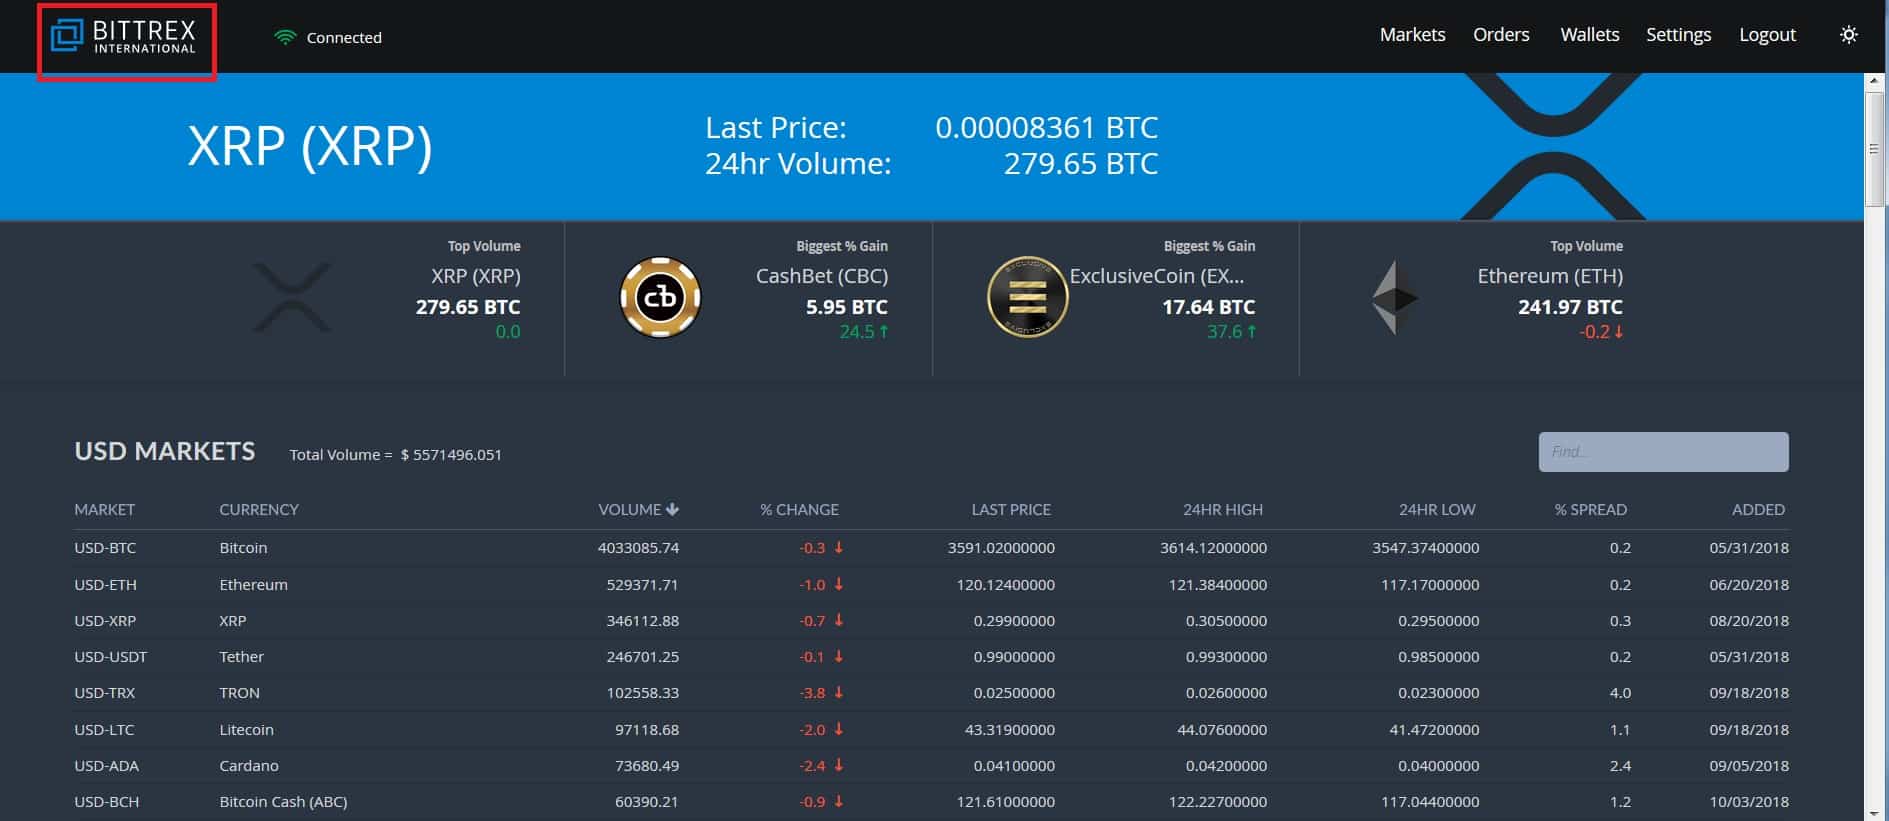
Task: Click the VOLUME sort arrow icon
Action: (x=672, y=510)
